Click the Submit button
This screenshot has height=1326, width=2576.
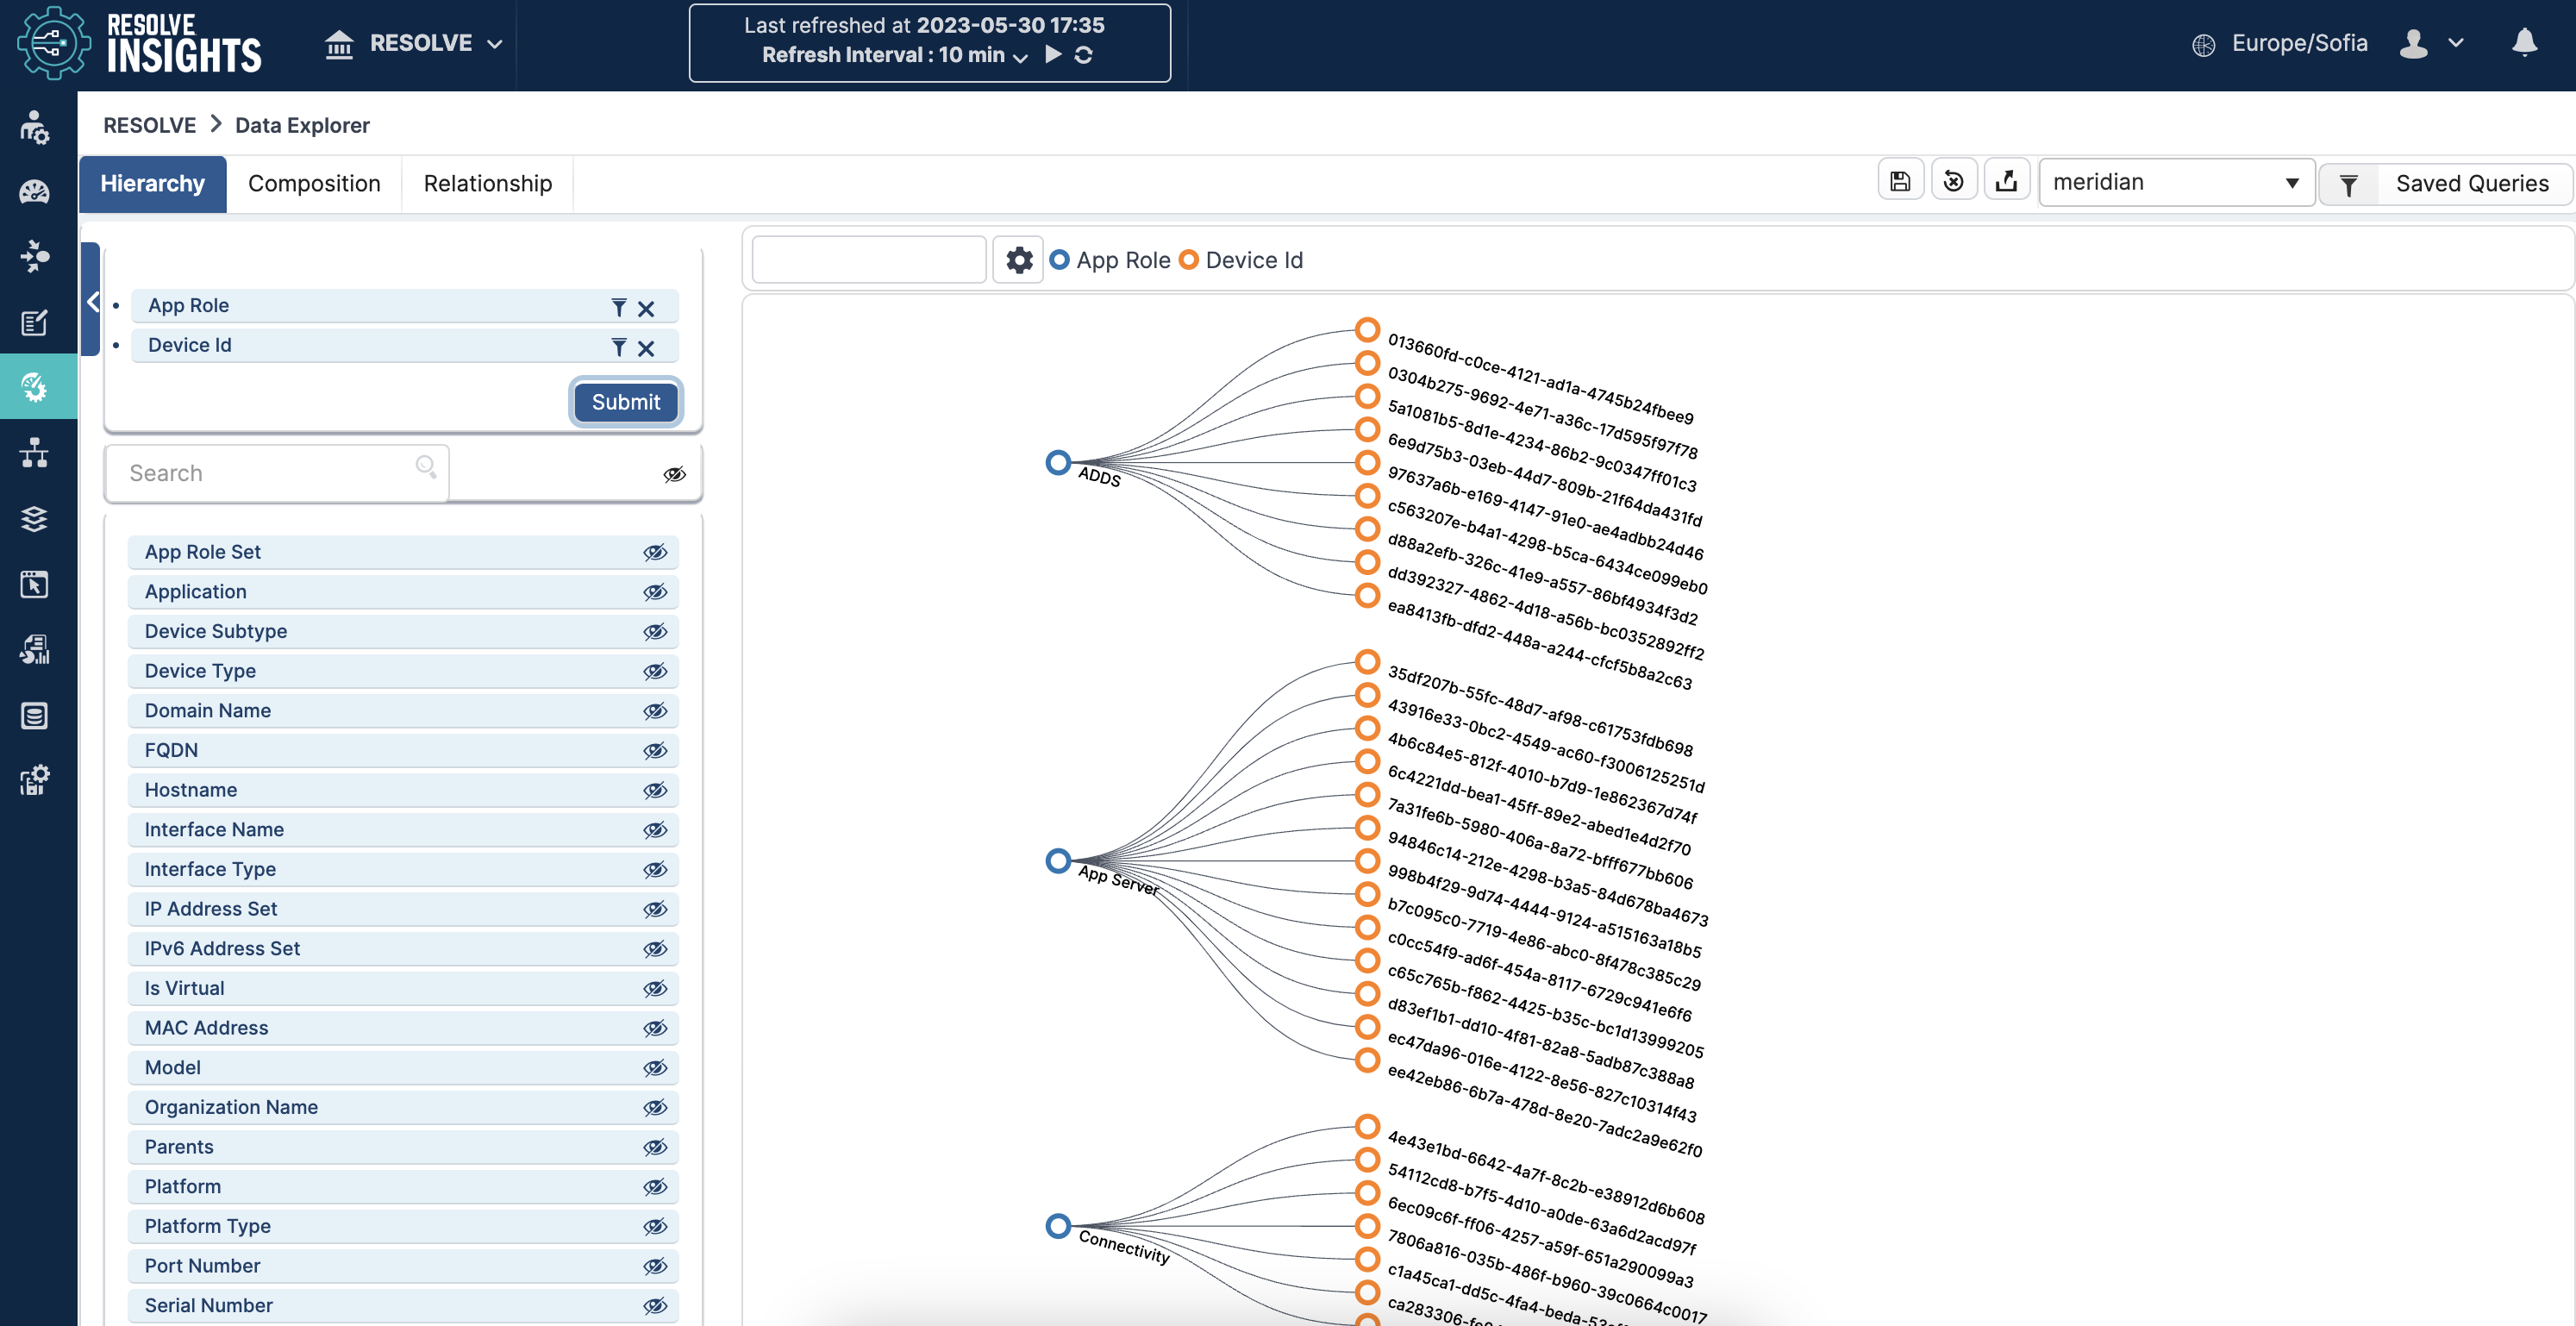pos(625,402)
